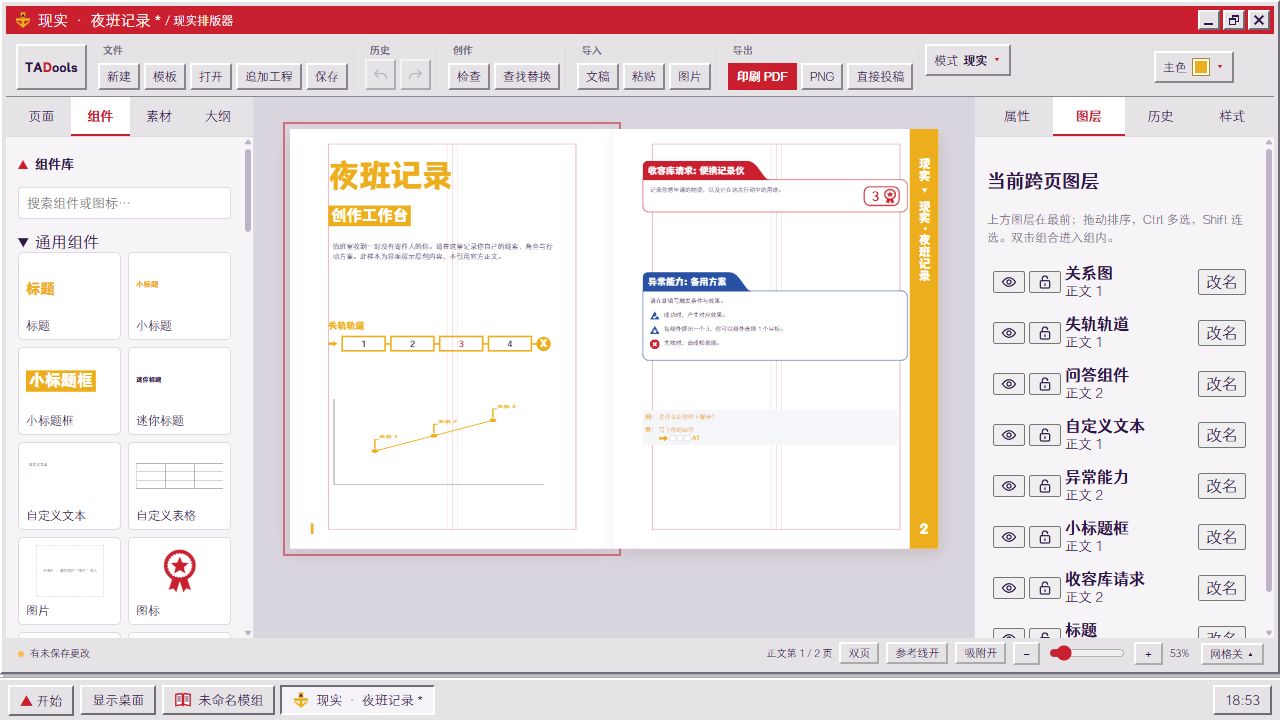Hide the 小标题框 layer
Screen dimensions: 1280x720
(x=1009, y=537)
